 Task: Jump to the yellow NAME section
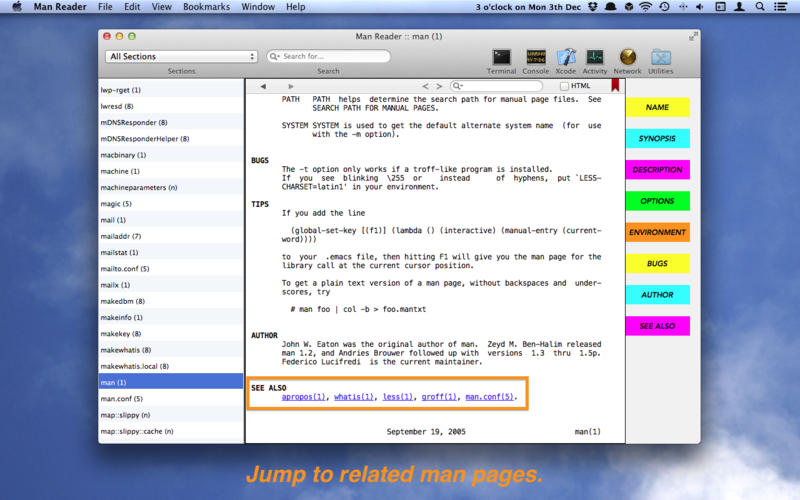657,107
